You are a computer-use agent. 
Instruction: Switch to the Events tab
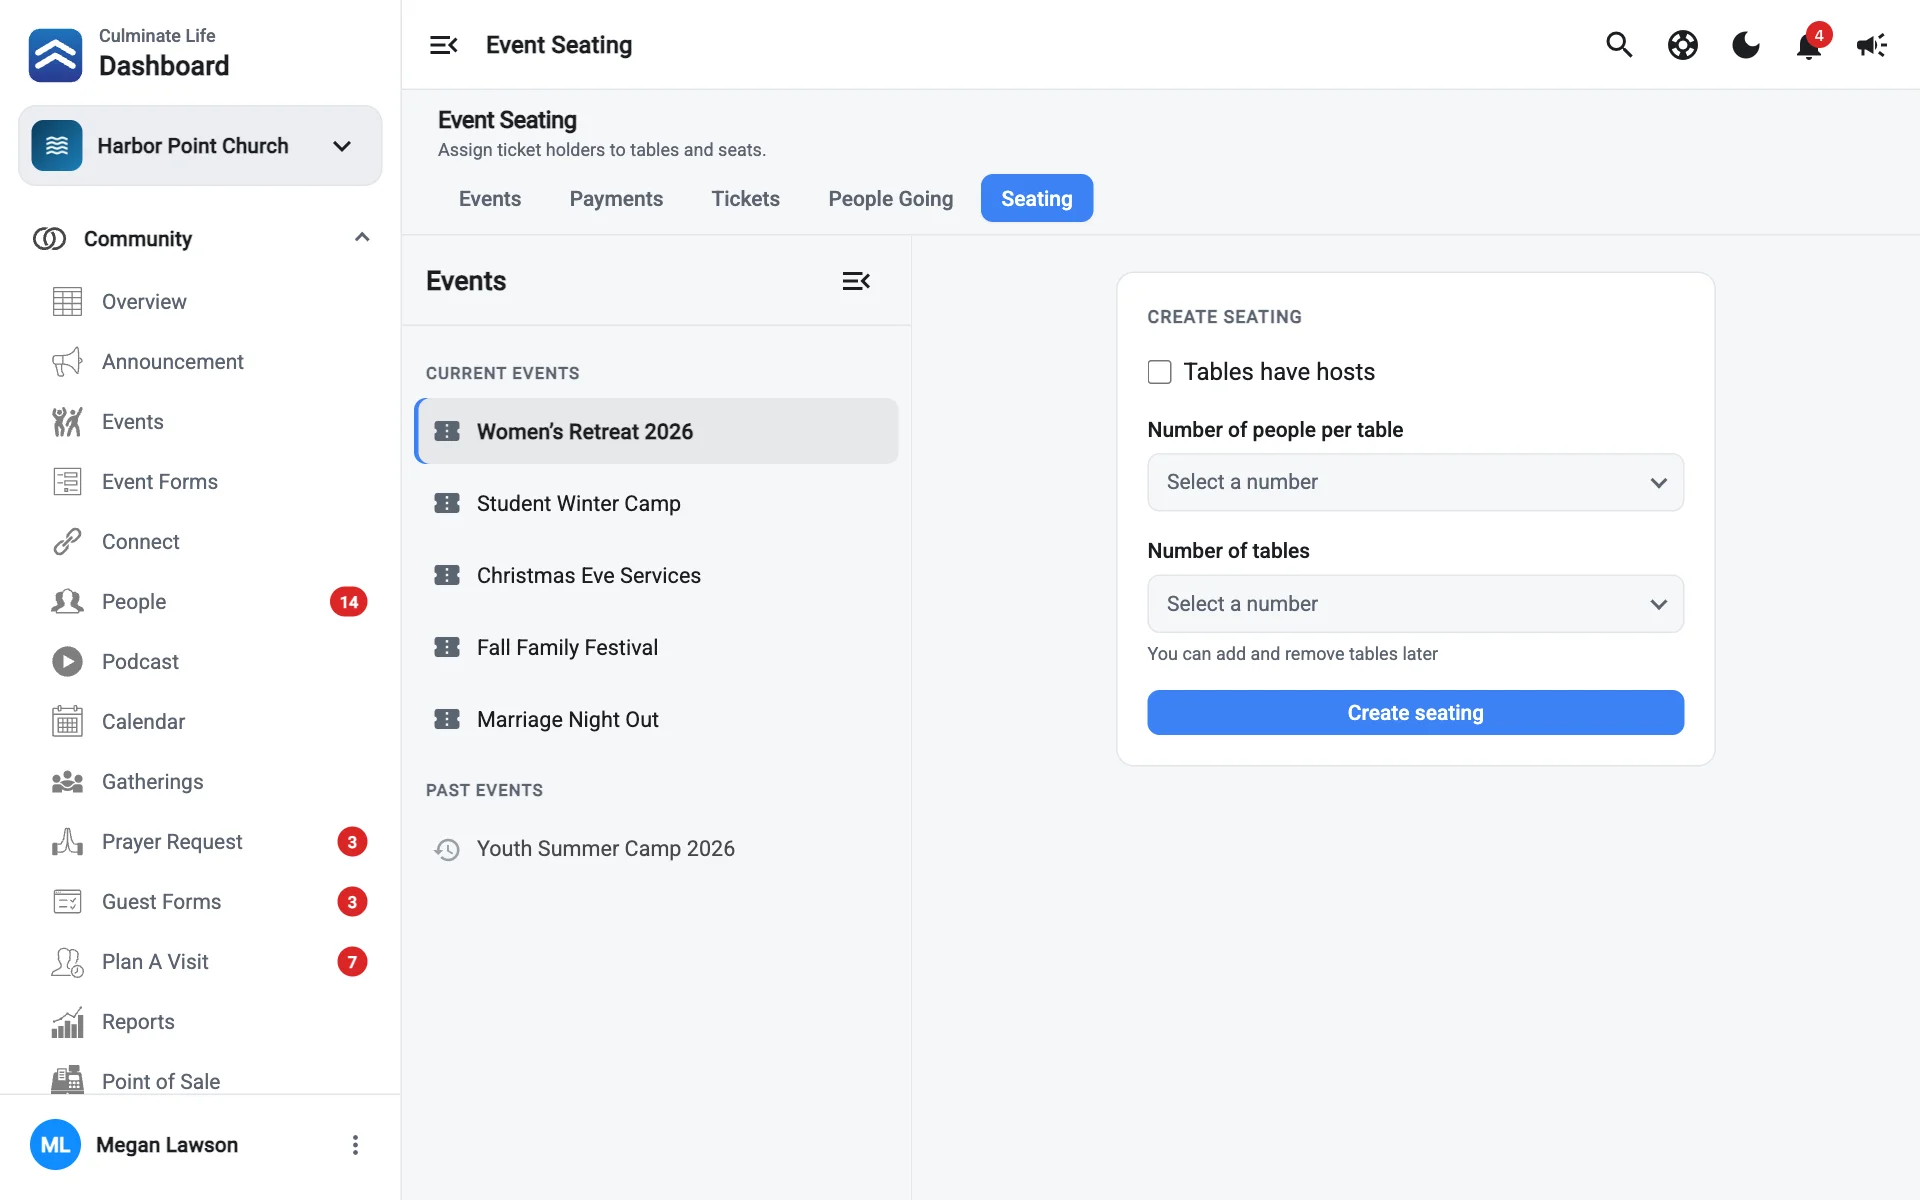pyautogui.click(x=490, y=199)
